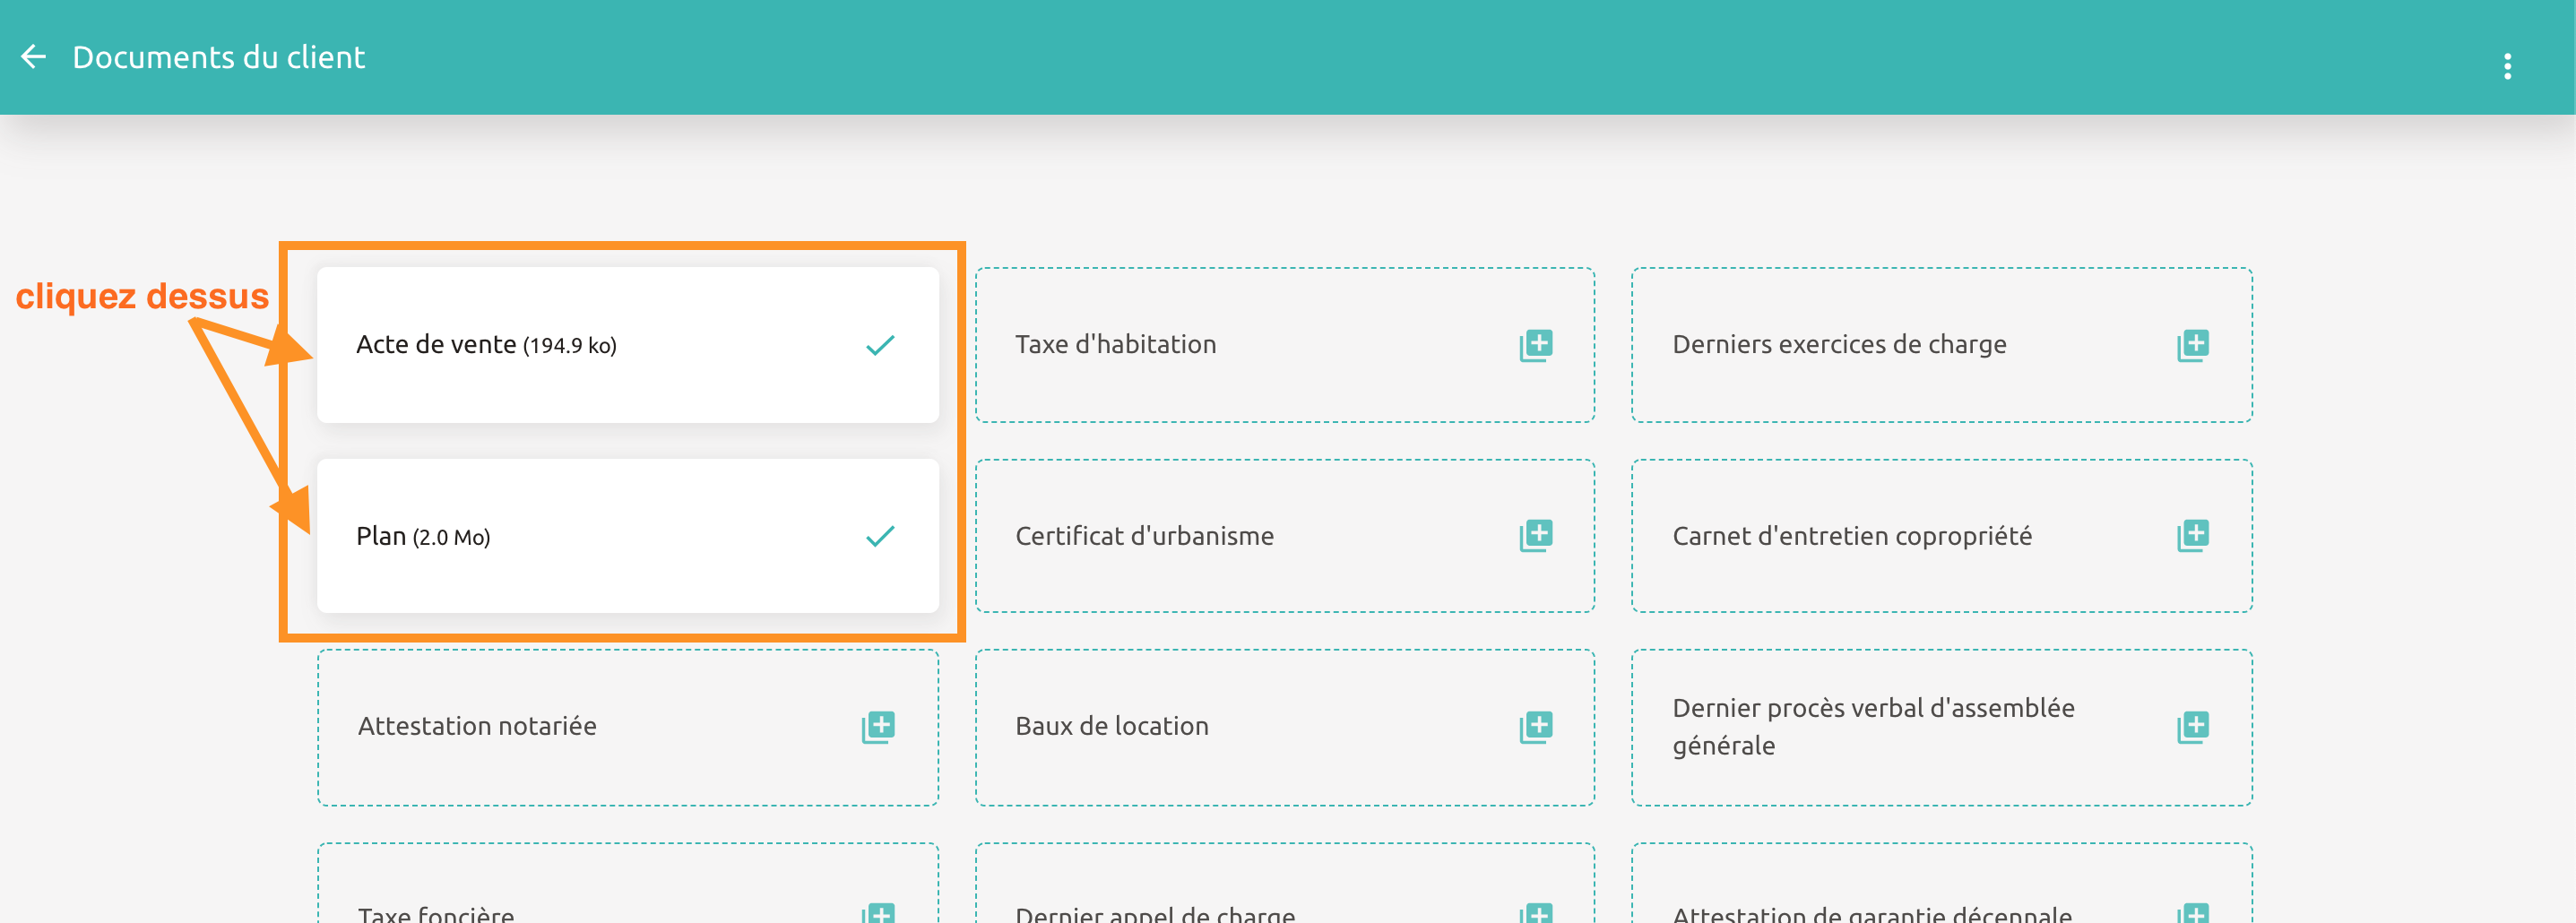Screen dimensions: 2576x923
Task: Click the checkmark on the Plan card
Action: [x=880, y=536]
